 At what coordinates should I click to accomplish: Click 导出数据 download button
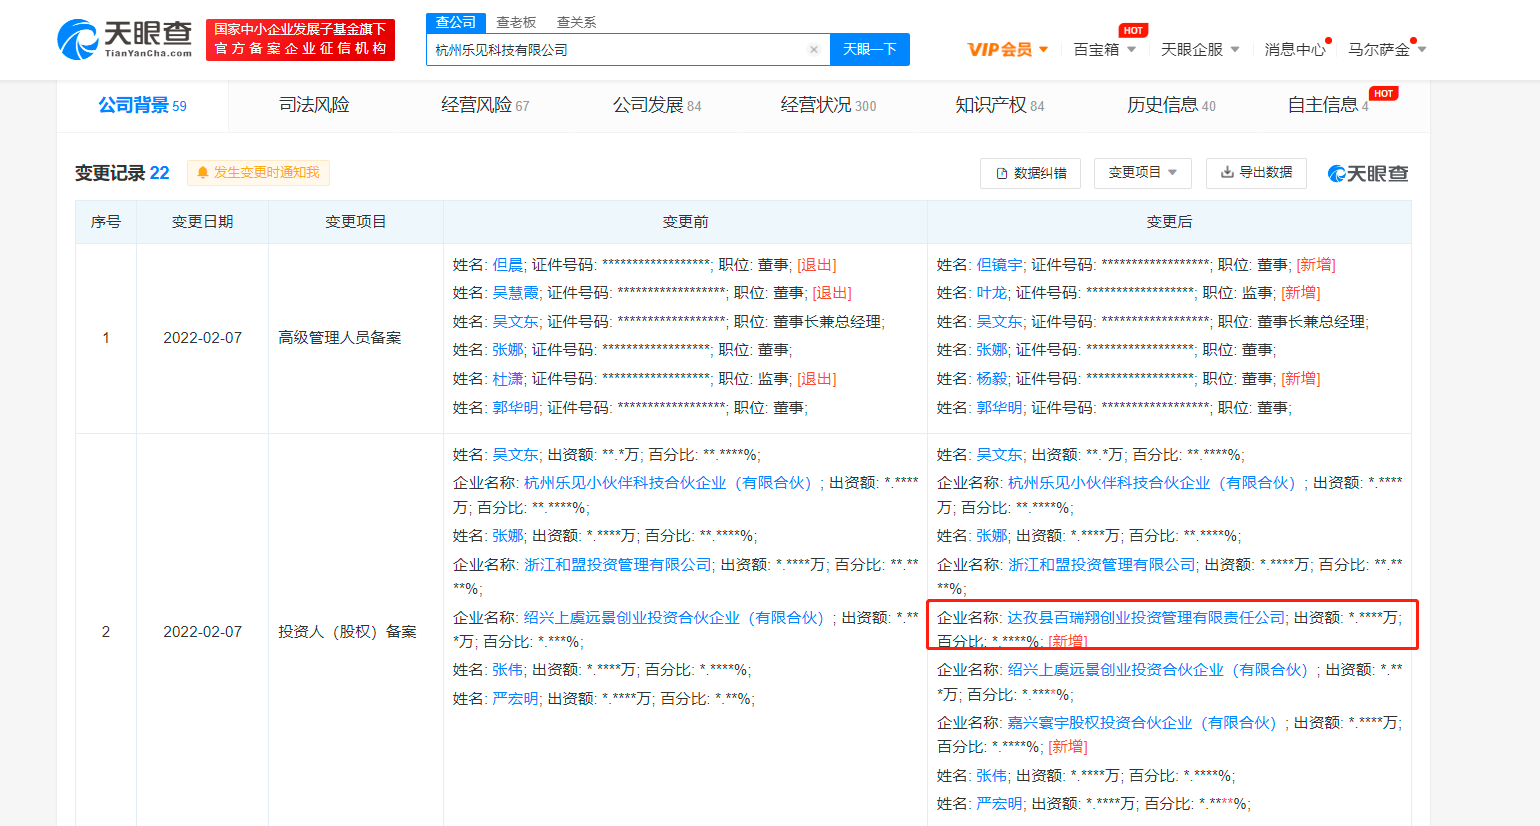point(1256,173)
